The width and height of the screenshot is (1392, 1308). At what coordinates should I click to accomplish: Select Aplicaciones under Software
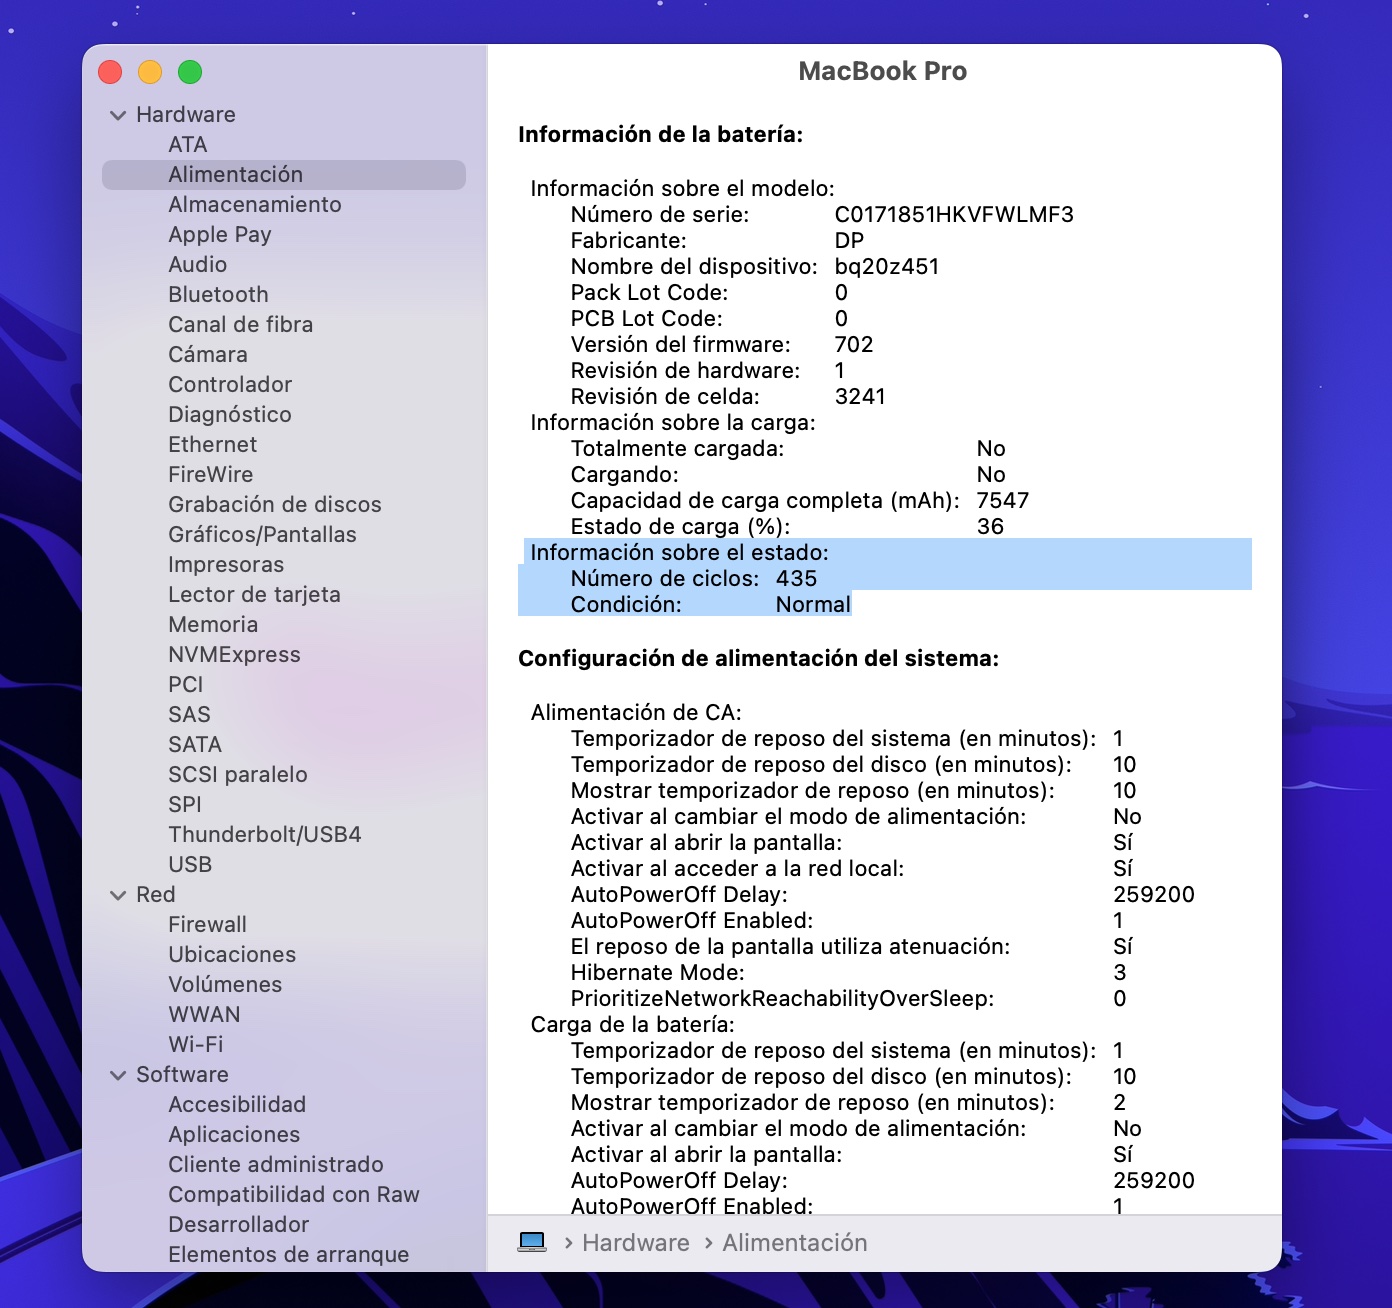coord(234,1135)
